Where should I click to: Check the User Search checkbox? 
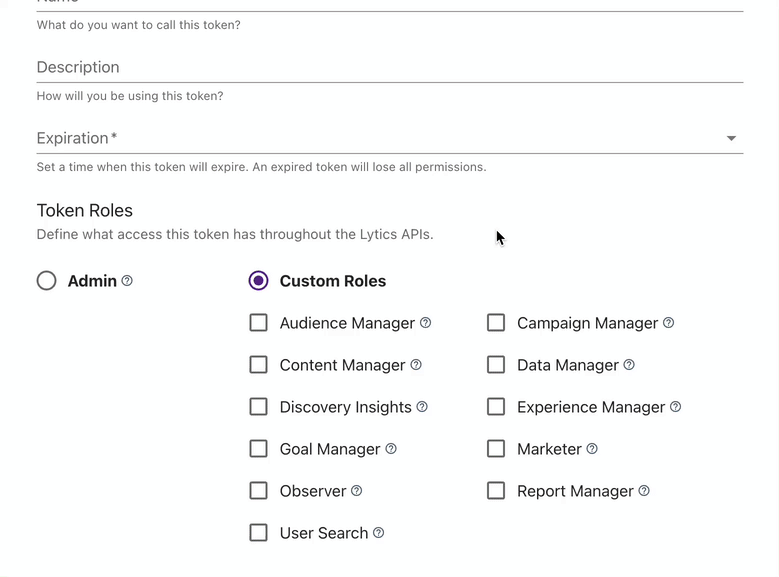click(258, 533)
